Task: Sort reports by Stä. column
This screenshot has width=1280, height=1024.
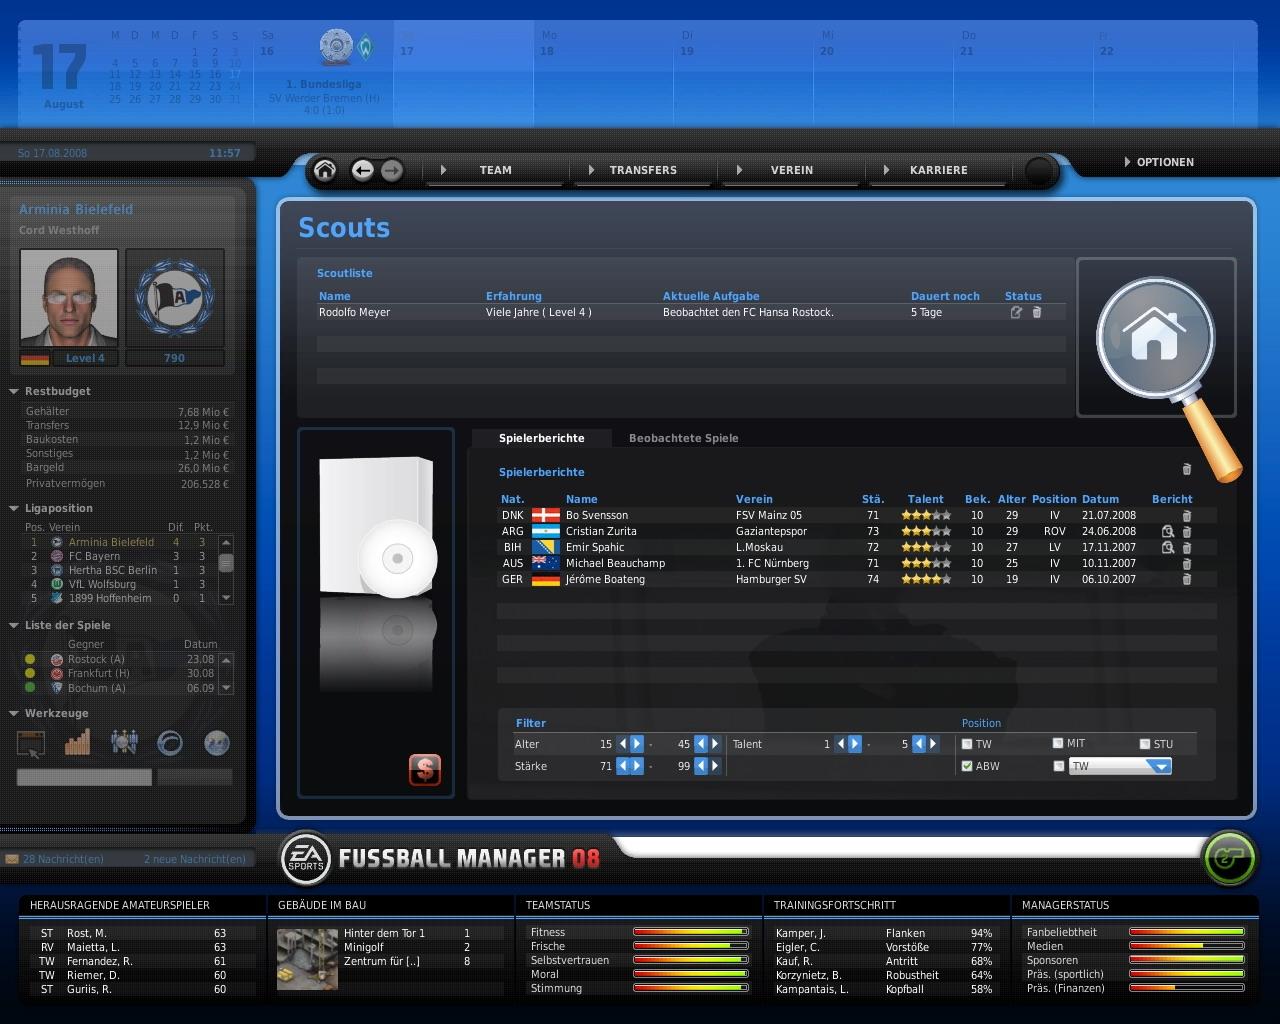Action: click(873, 499)
